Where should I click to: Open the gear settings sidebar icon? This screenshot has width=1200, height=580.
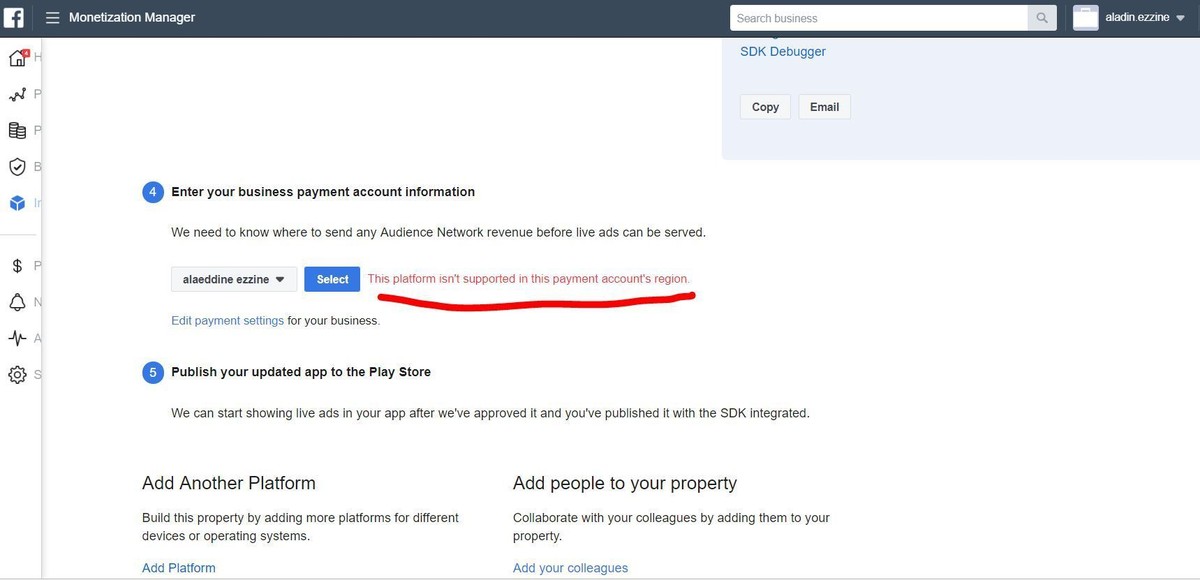point(17,375)
